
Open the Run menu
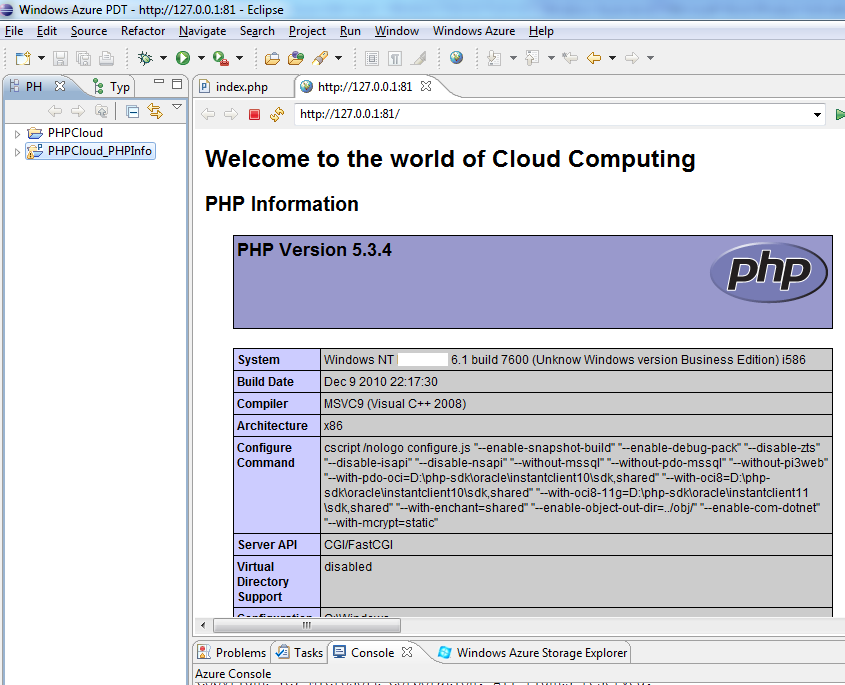pos(350,31)
